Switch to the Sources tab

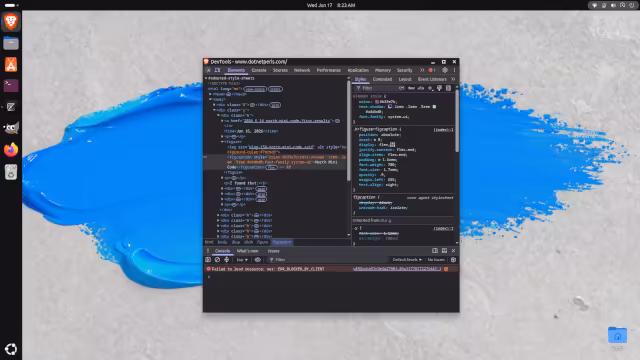coord(280,70)
